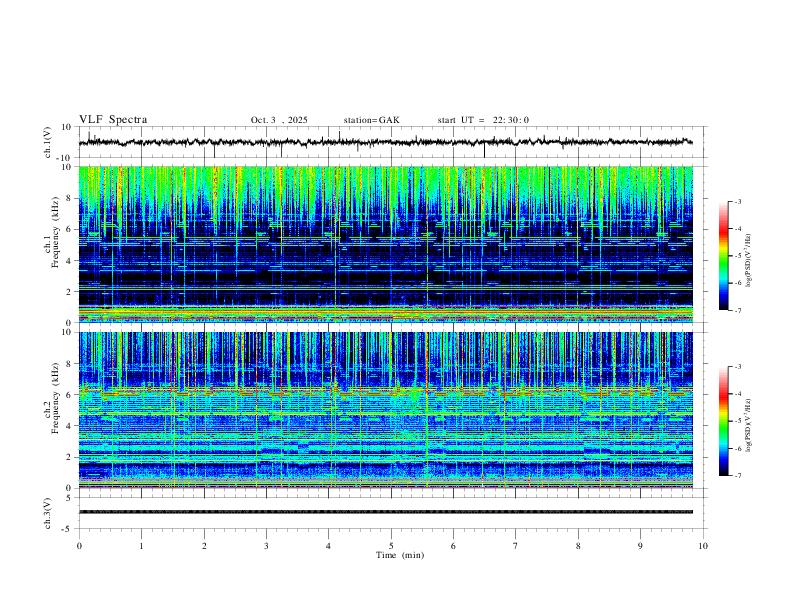This screenshot has width=792, height=612.
Task: Select ch.2 "Frequency (kHz)" axis label
Action: coord(55,398)
